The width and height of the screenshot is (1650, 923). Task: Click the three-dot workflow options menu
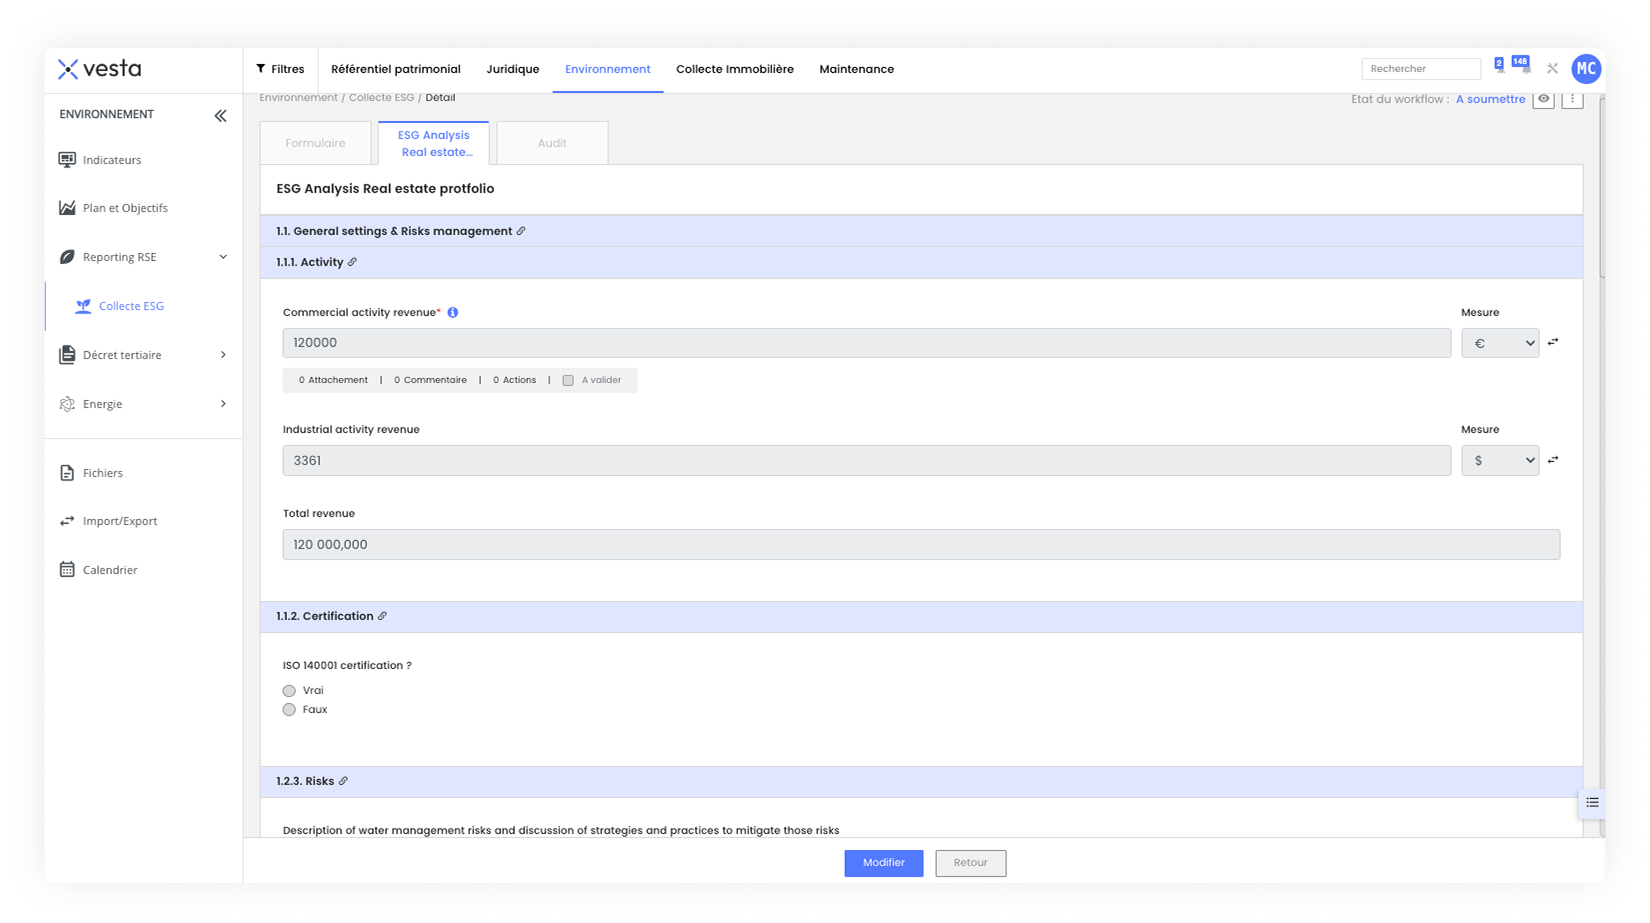pos(1572,99)
